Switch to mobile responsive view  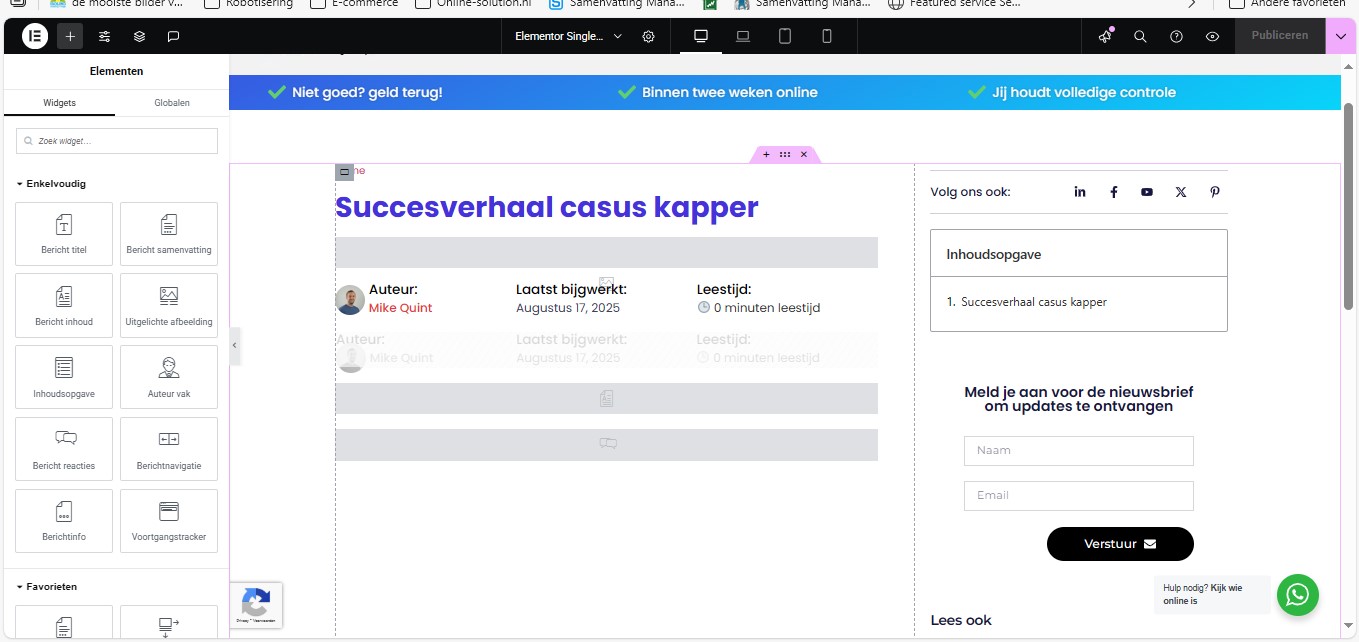pos(827,36)
